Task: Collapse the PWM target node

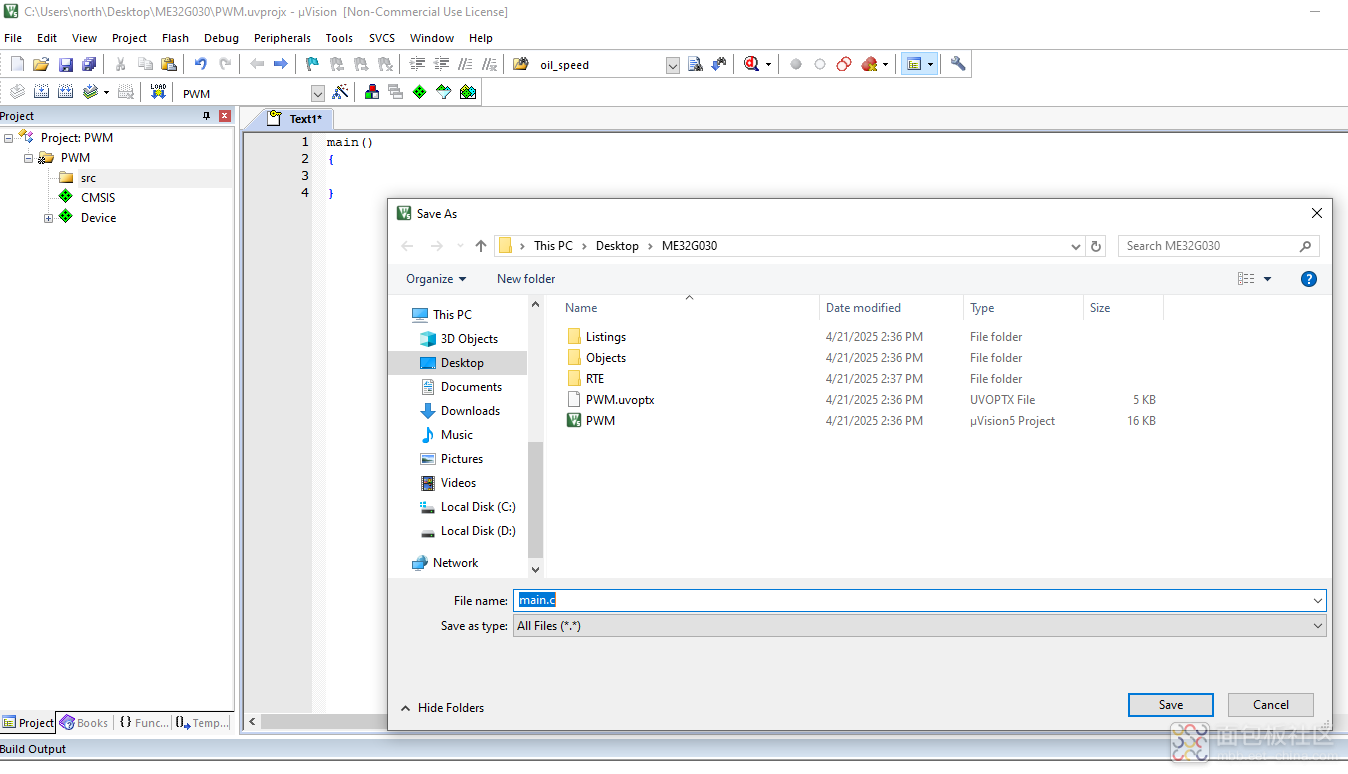Action: 28,158
